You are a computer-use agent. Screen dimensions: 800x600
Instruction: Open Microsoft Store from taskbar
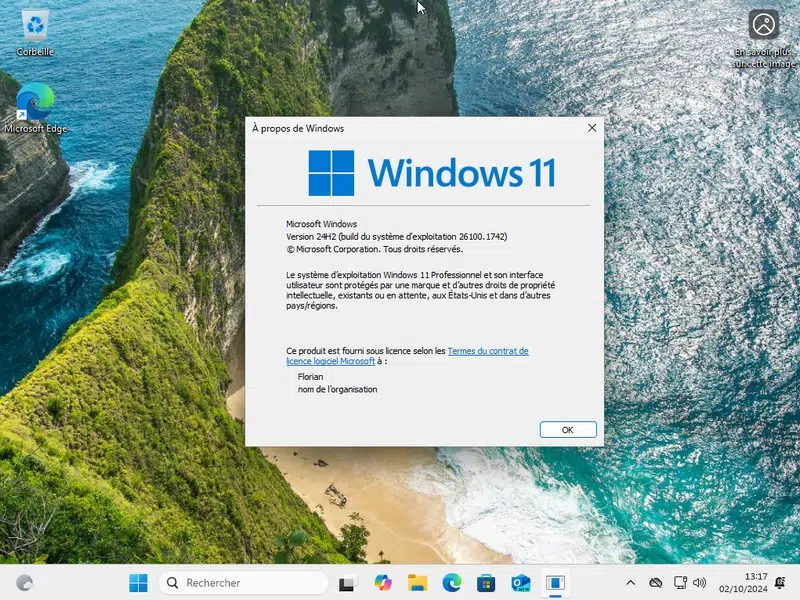click(x=486, y=583)
